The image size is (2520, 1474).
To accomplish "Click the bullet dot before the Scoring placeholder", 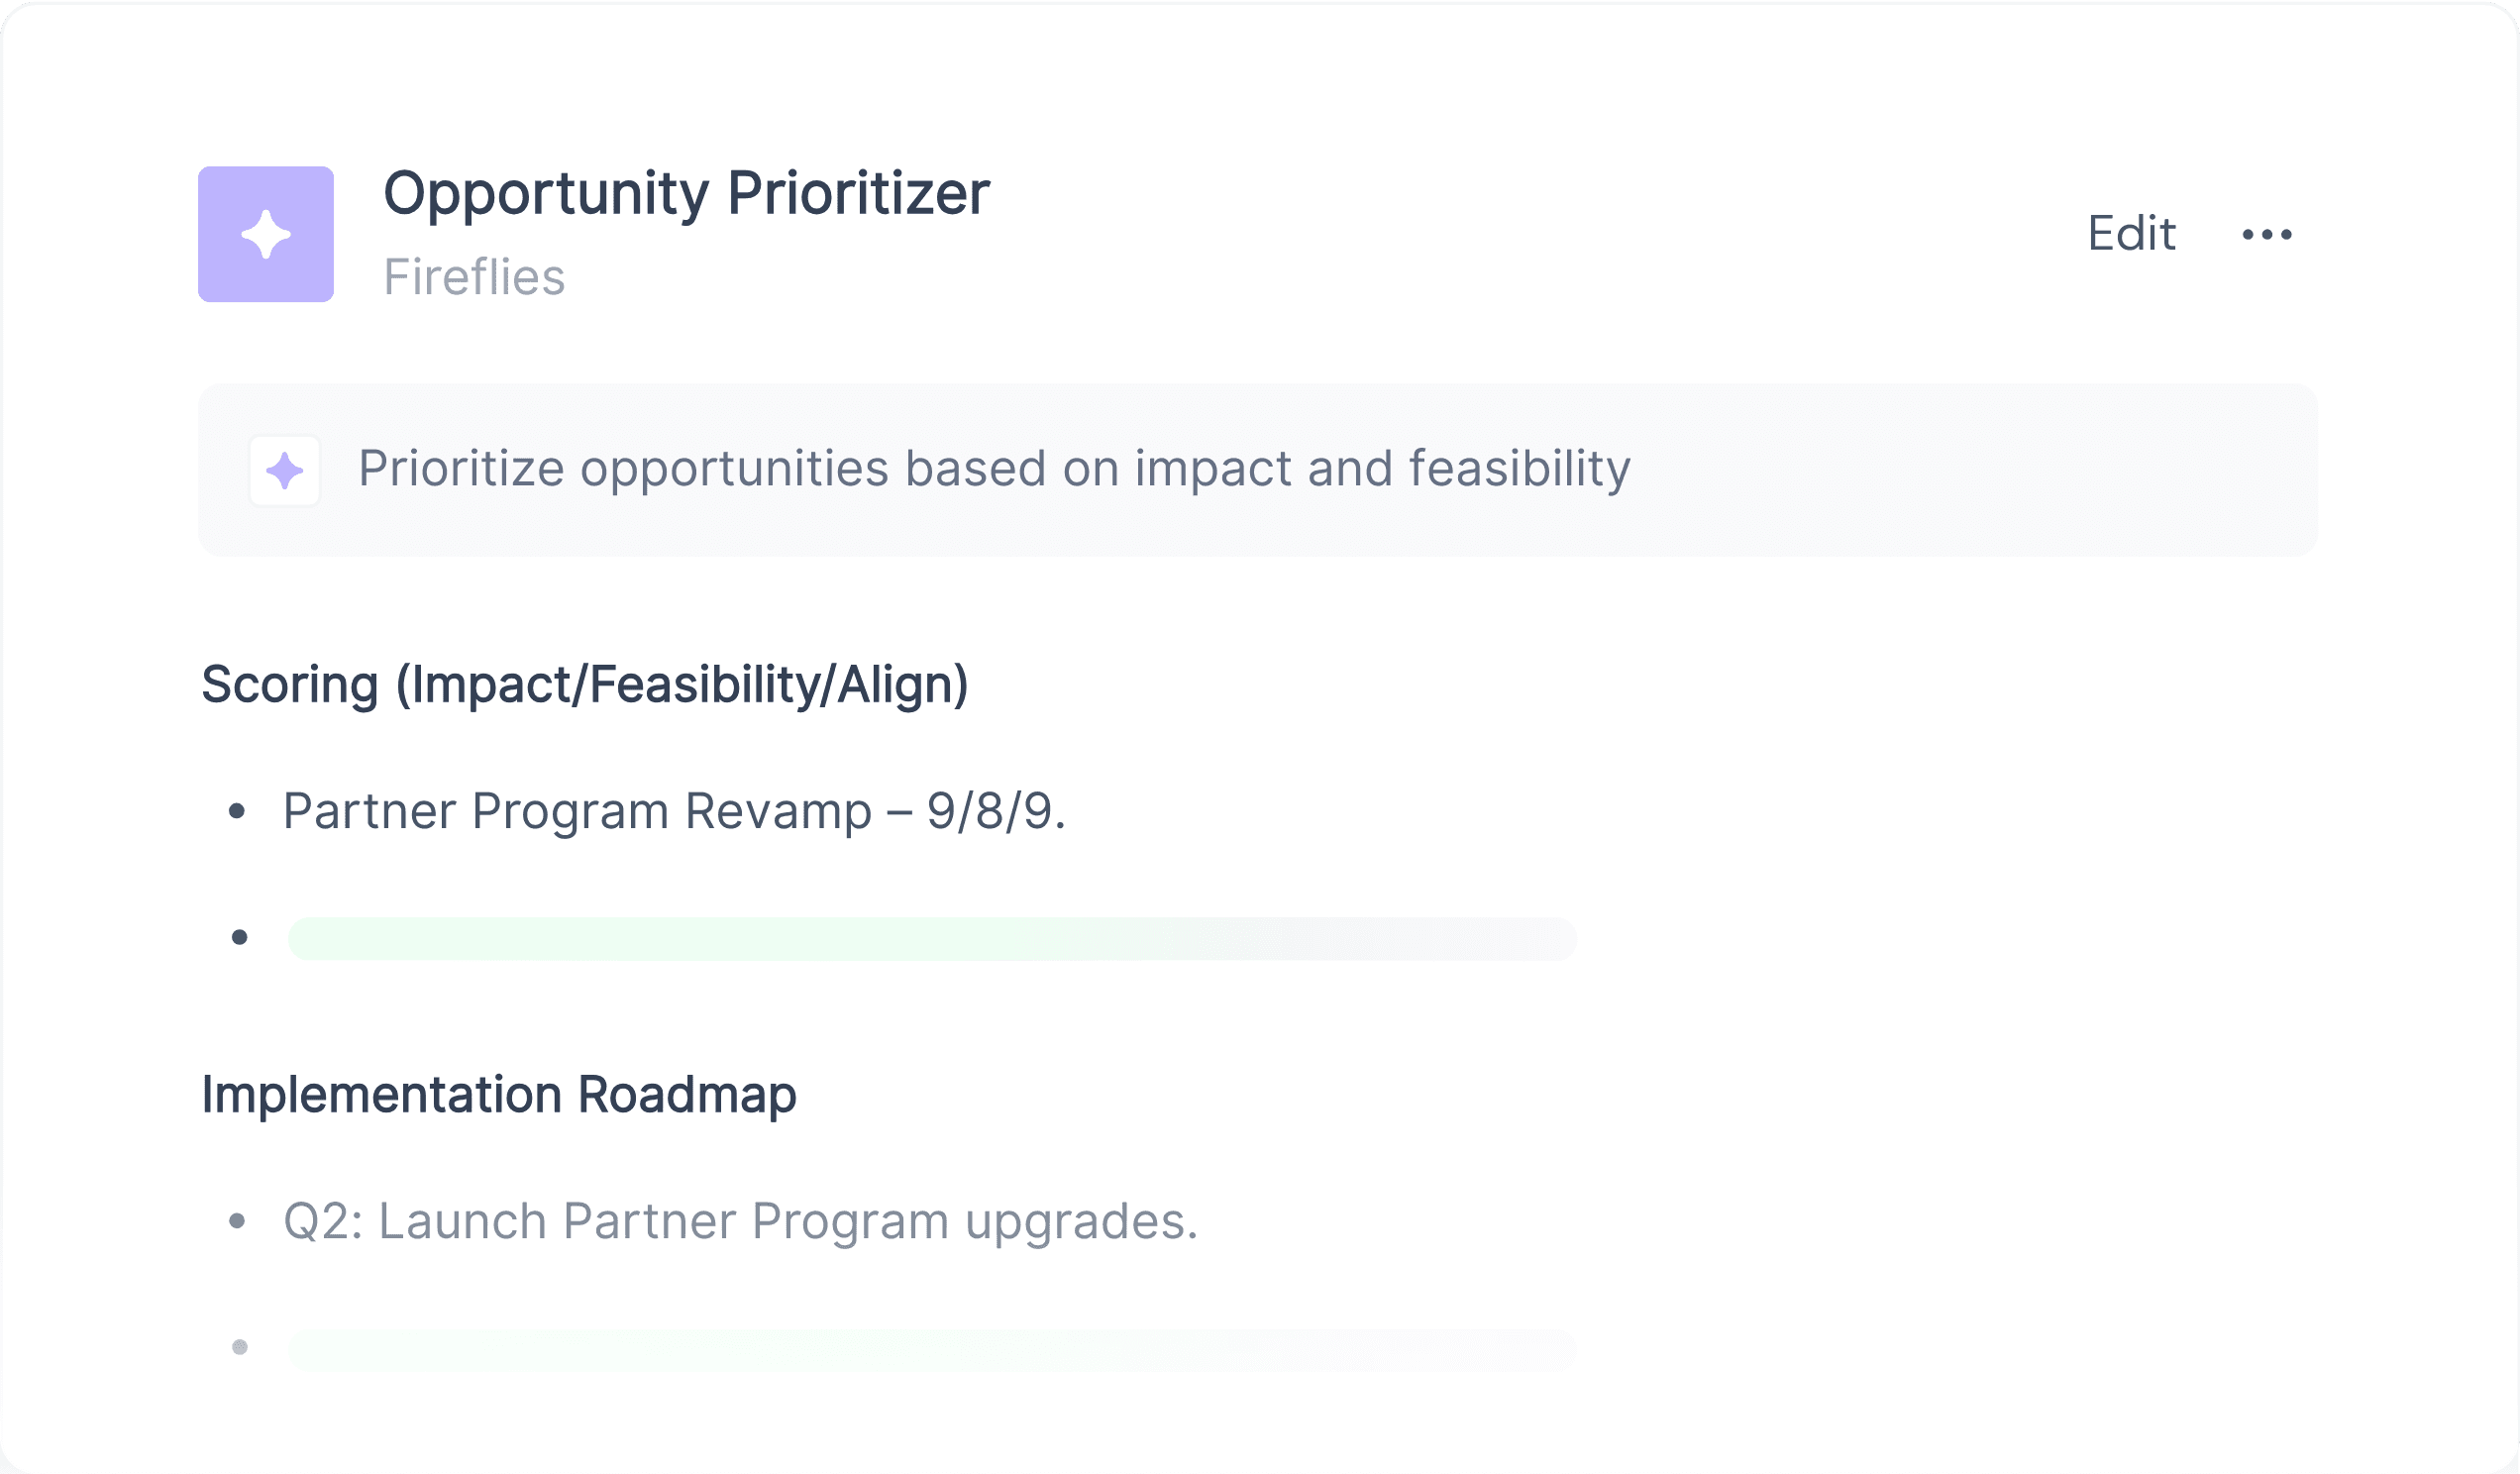I will click(240, 937).
